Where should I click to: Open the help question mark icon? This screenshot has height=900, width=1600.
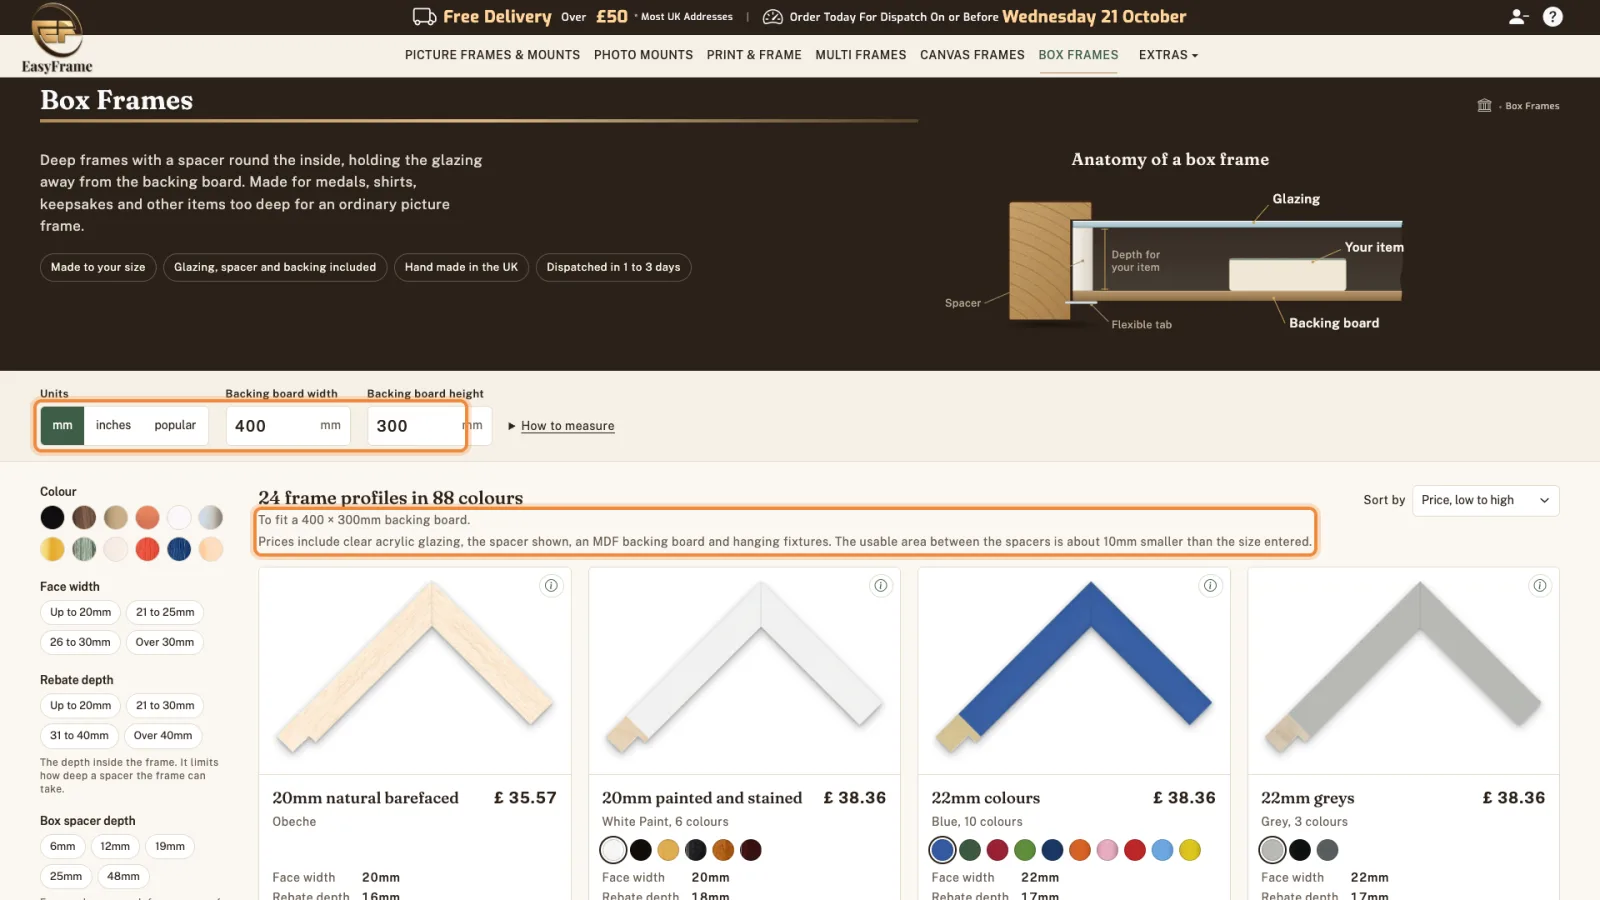point(1553,17)
